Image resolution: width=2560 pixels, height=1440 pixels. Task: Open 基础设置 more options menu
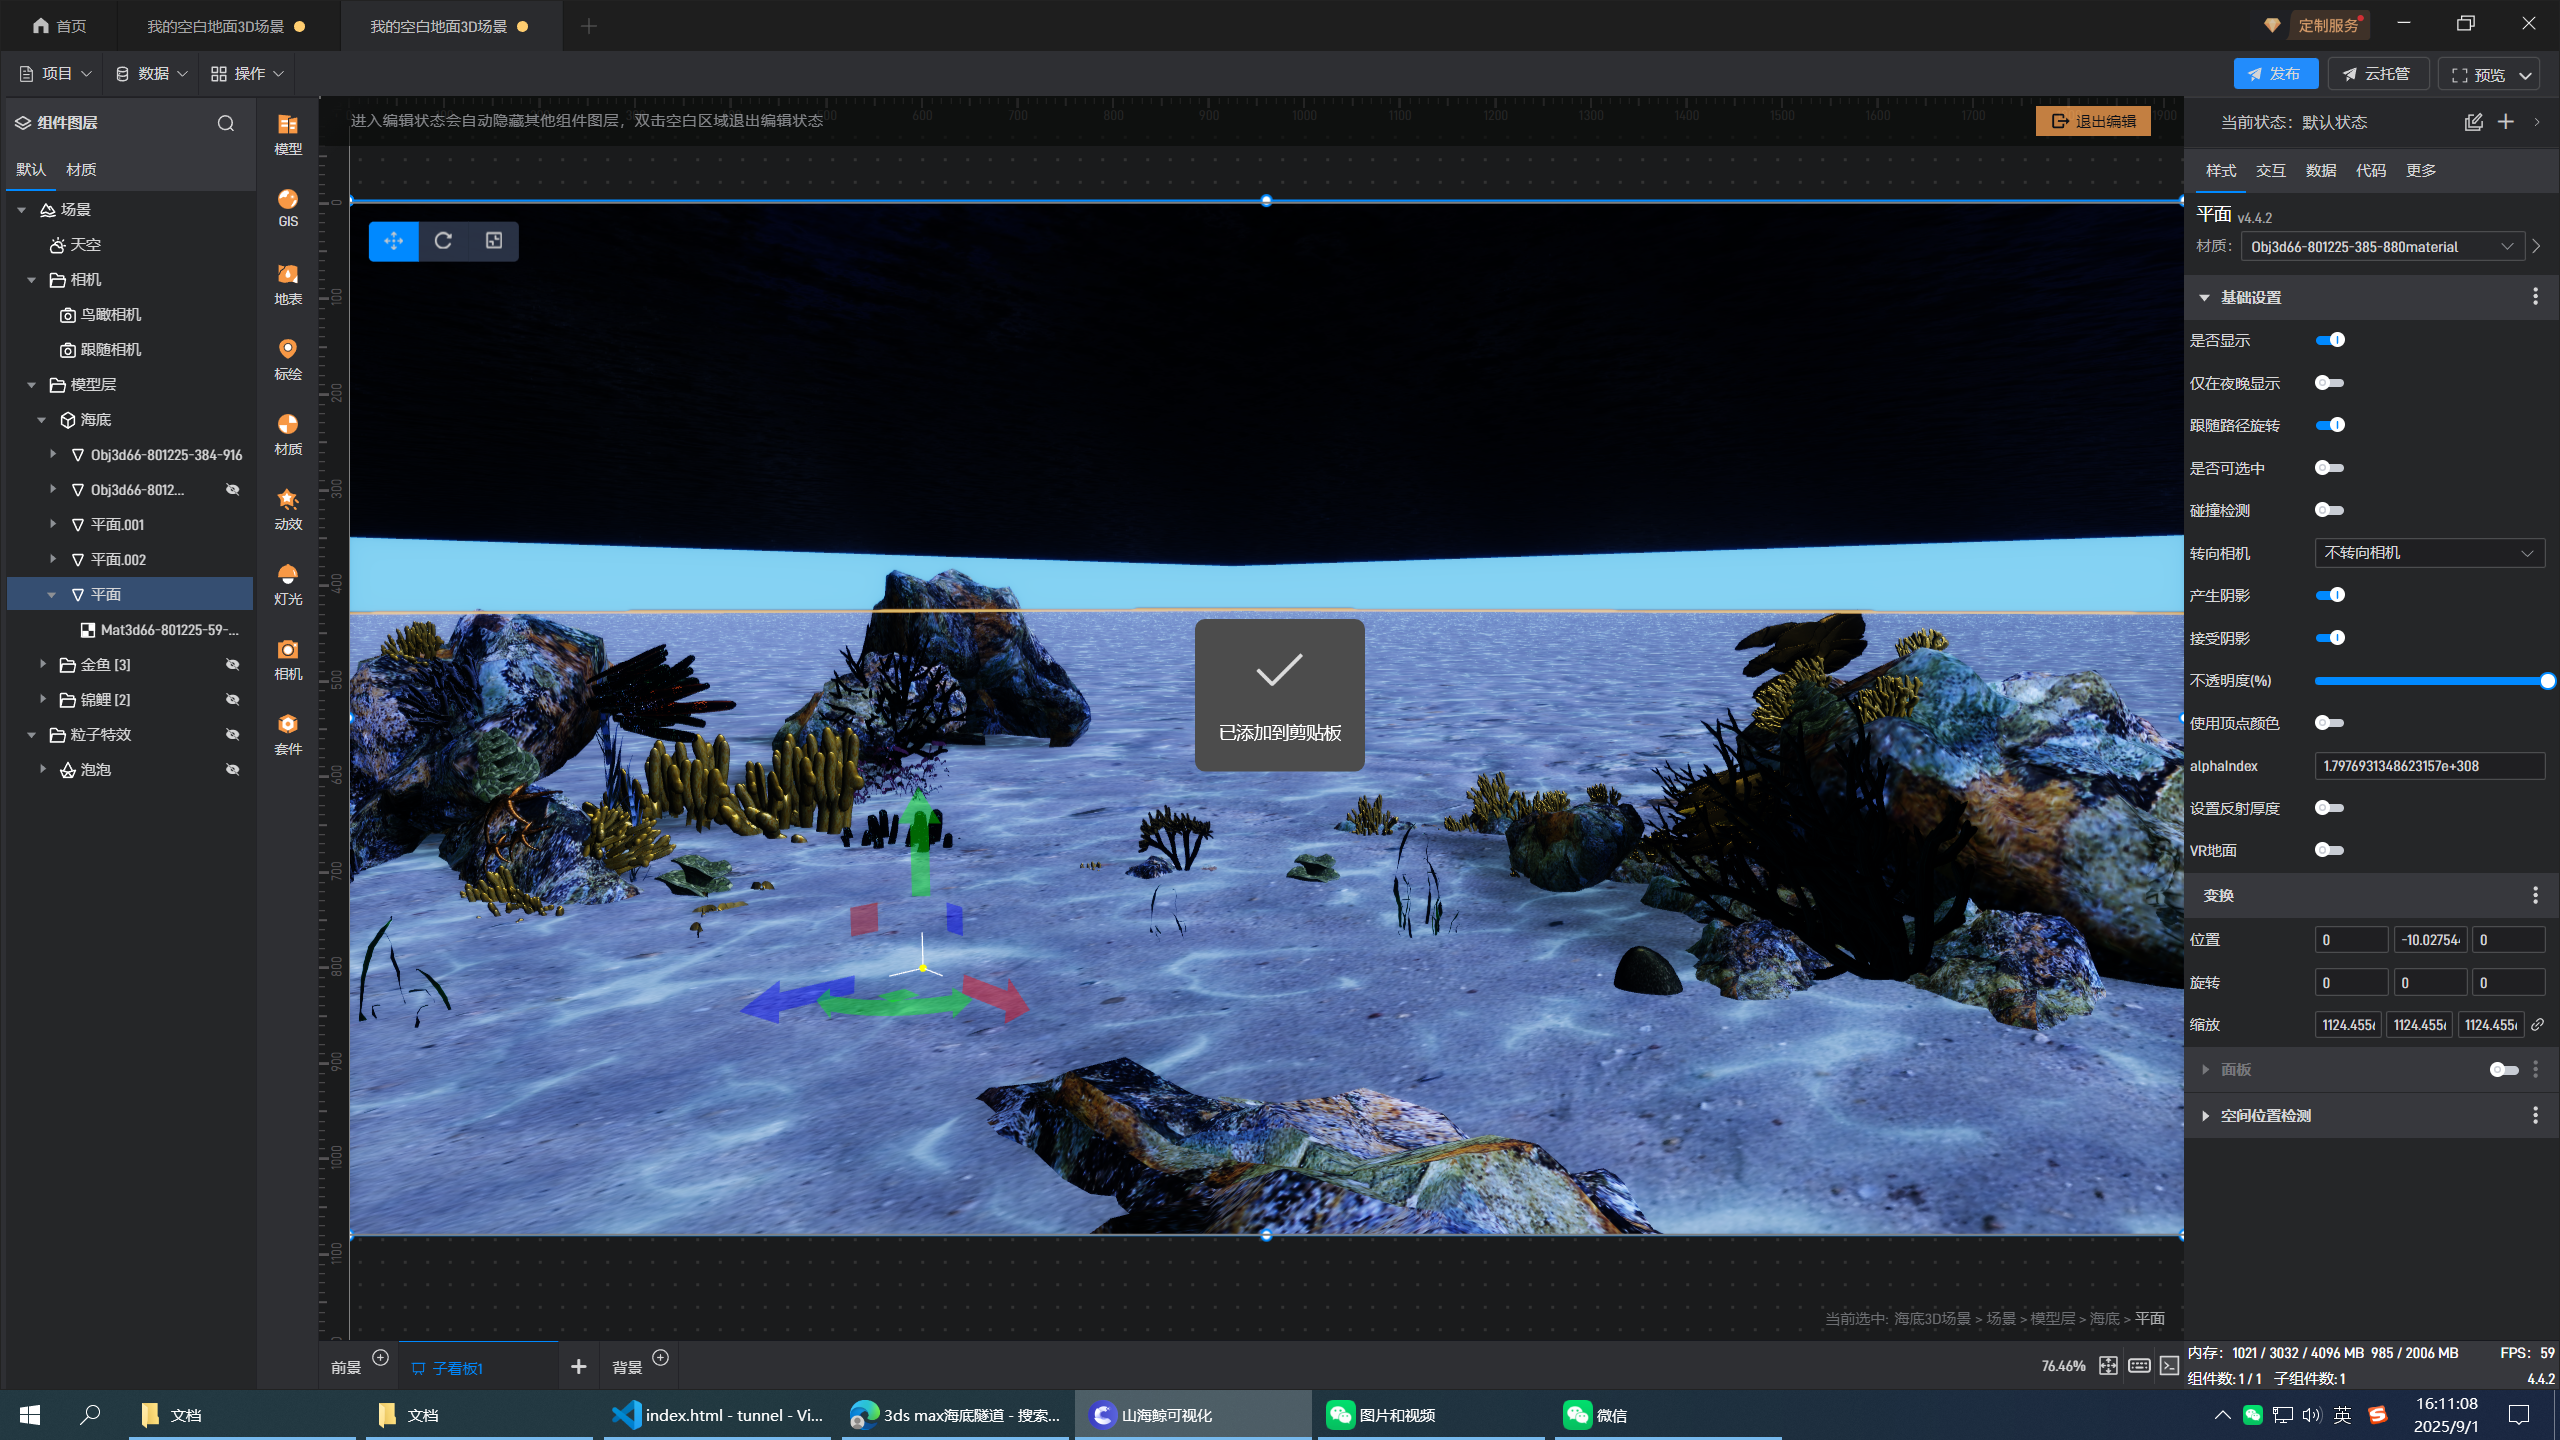point(2535,297)
